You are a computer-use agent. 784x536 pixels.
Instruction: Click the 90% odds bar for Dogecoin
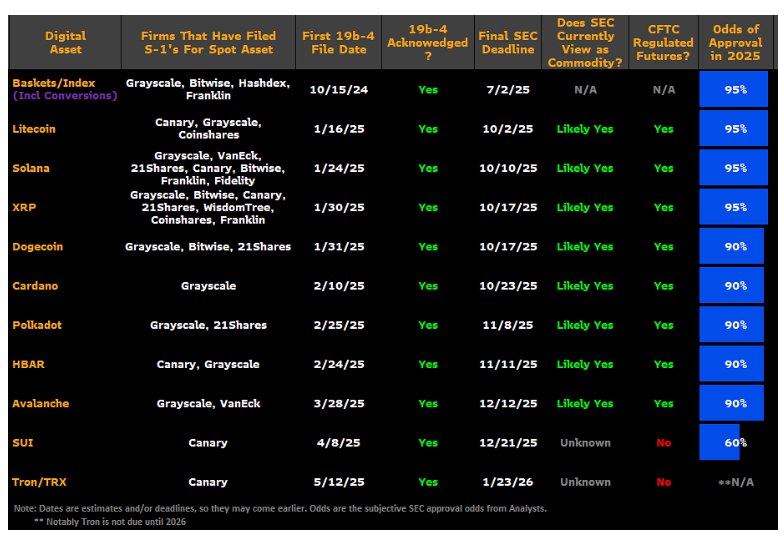[x=732, y=246]
